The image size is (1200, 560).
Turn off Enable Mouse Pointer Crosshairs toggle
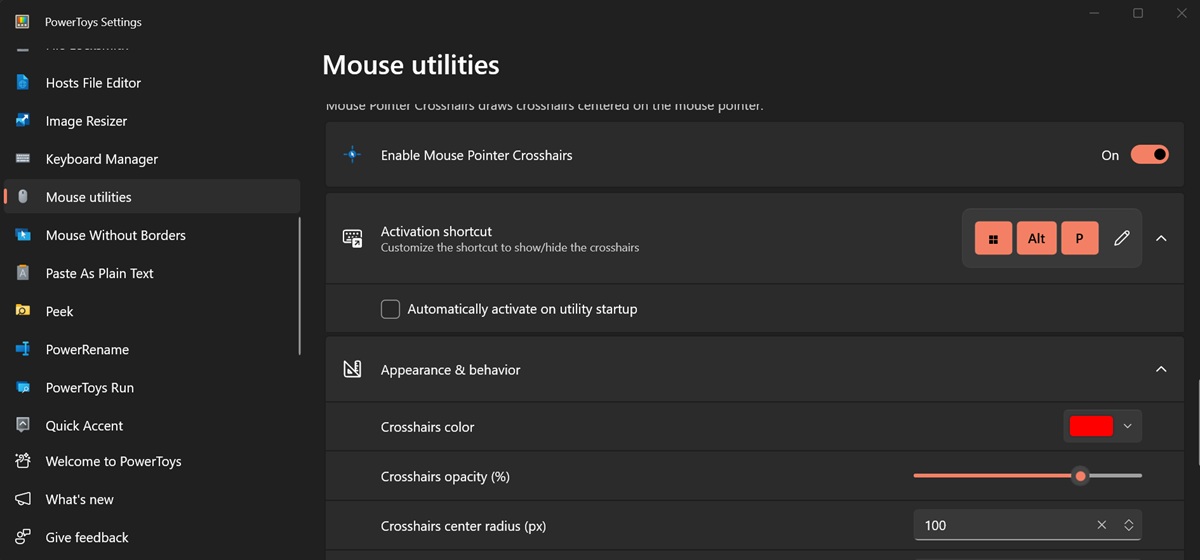(1149, 155)
